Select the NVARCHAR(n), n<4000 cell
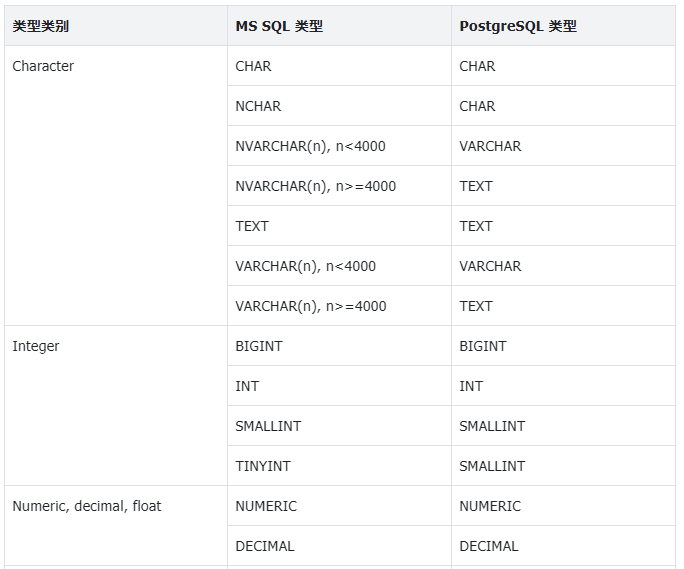This screenshot has width=684, height=569. tap(310, 146)
